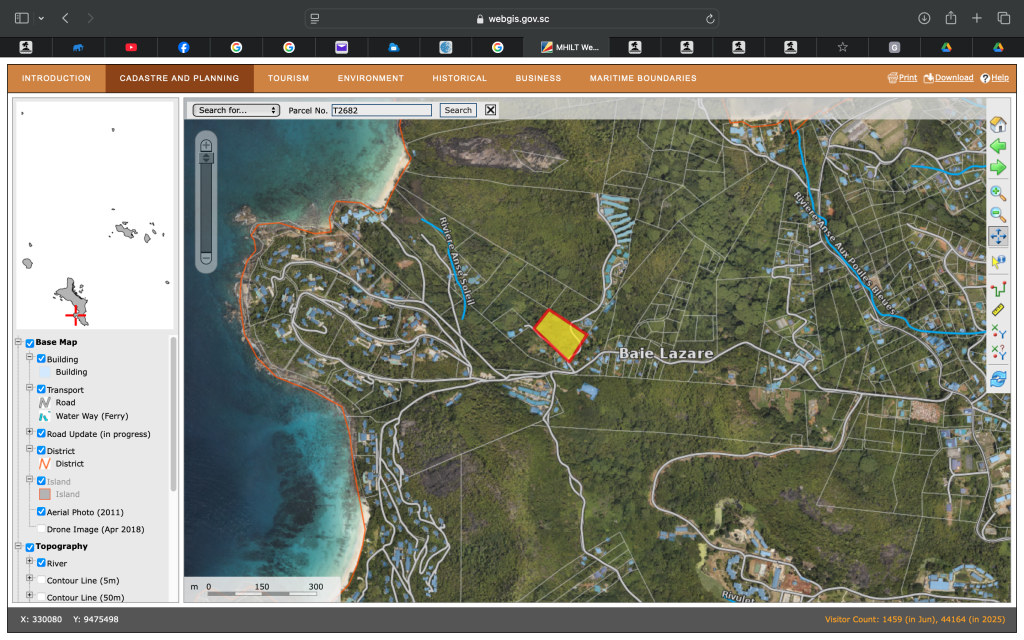
Task: Turn on Contour Line (5m) layer
Action: (x=41, y=580)
